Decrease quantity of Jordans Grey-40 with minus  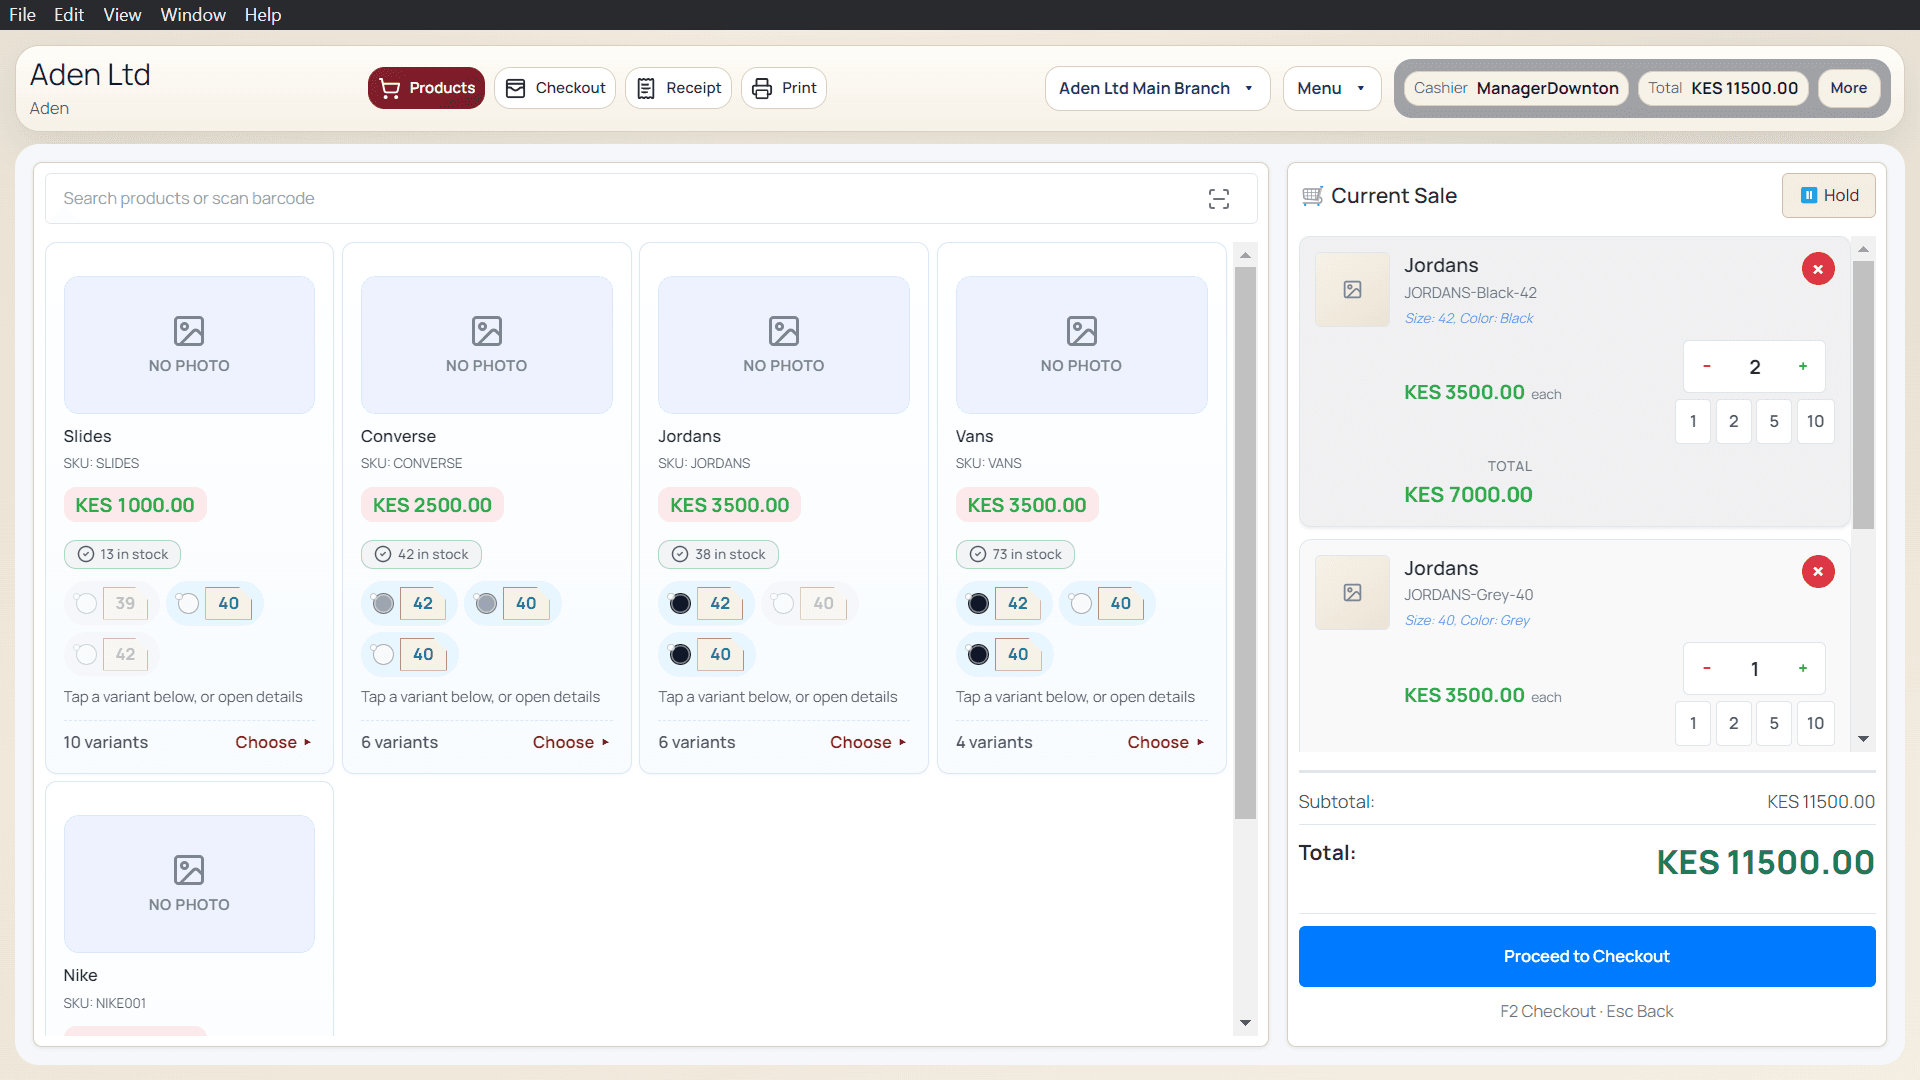(1707, 669)
